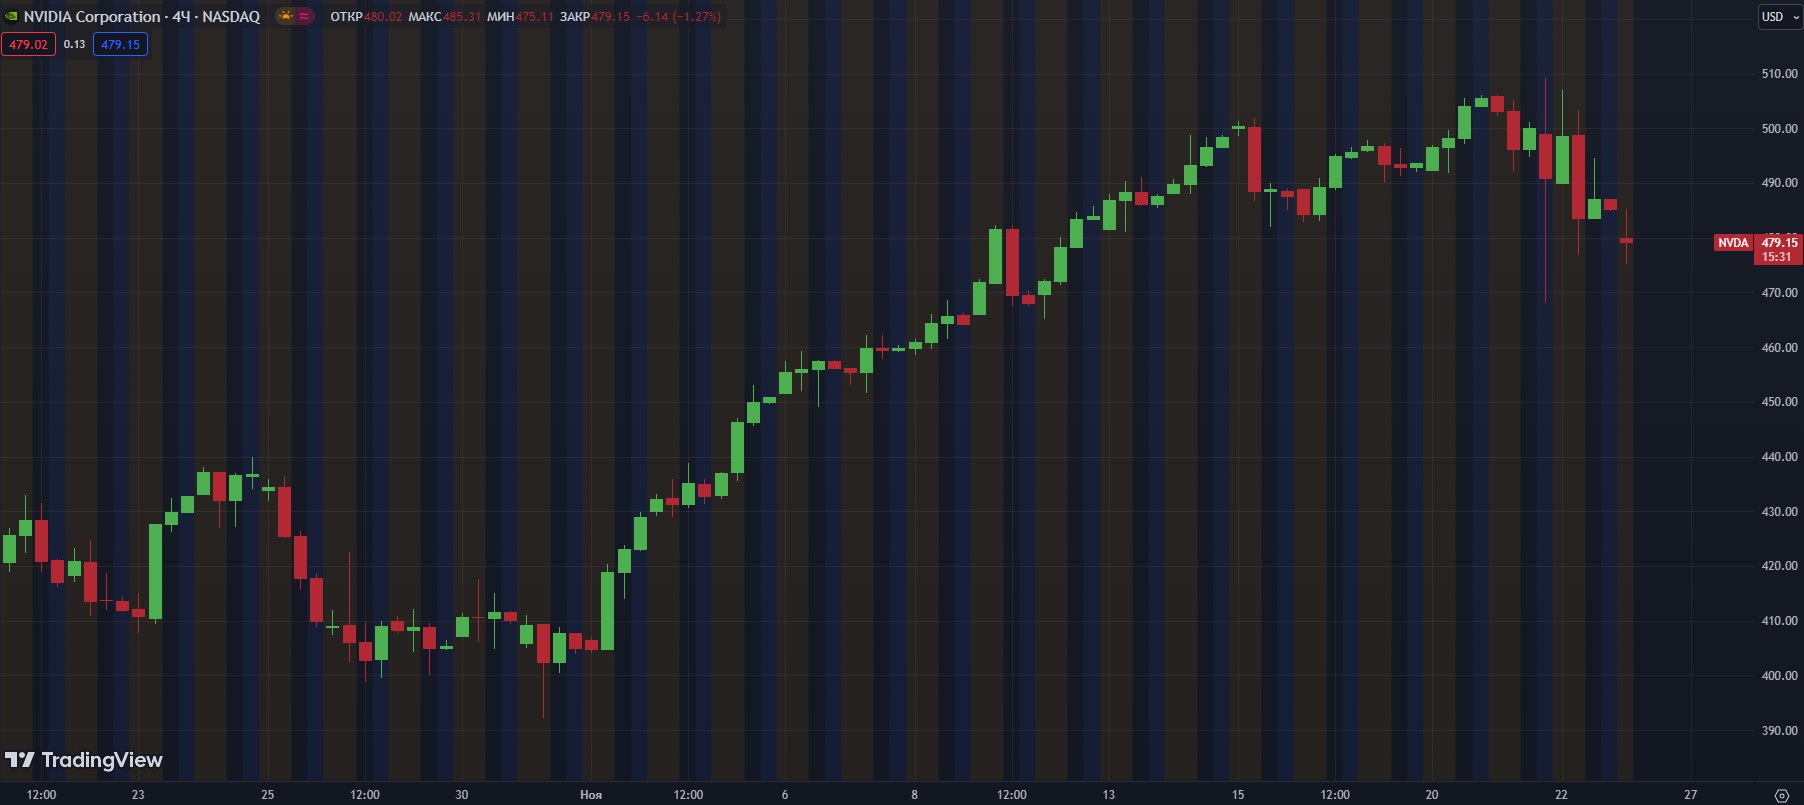
Task: Click the 13 date label on time axis
Action: (1108, 795)
